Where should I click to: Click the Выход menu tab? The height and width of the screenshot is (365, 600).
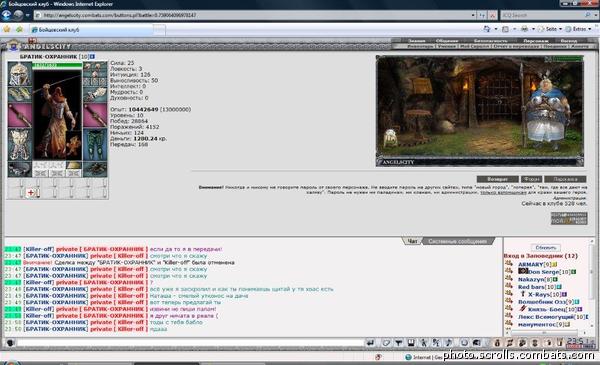[569, 41]
